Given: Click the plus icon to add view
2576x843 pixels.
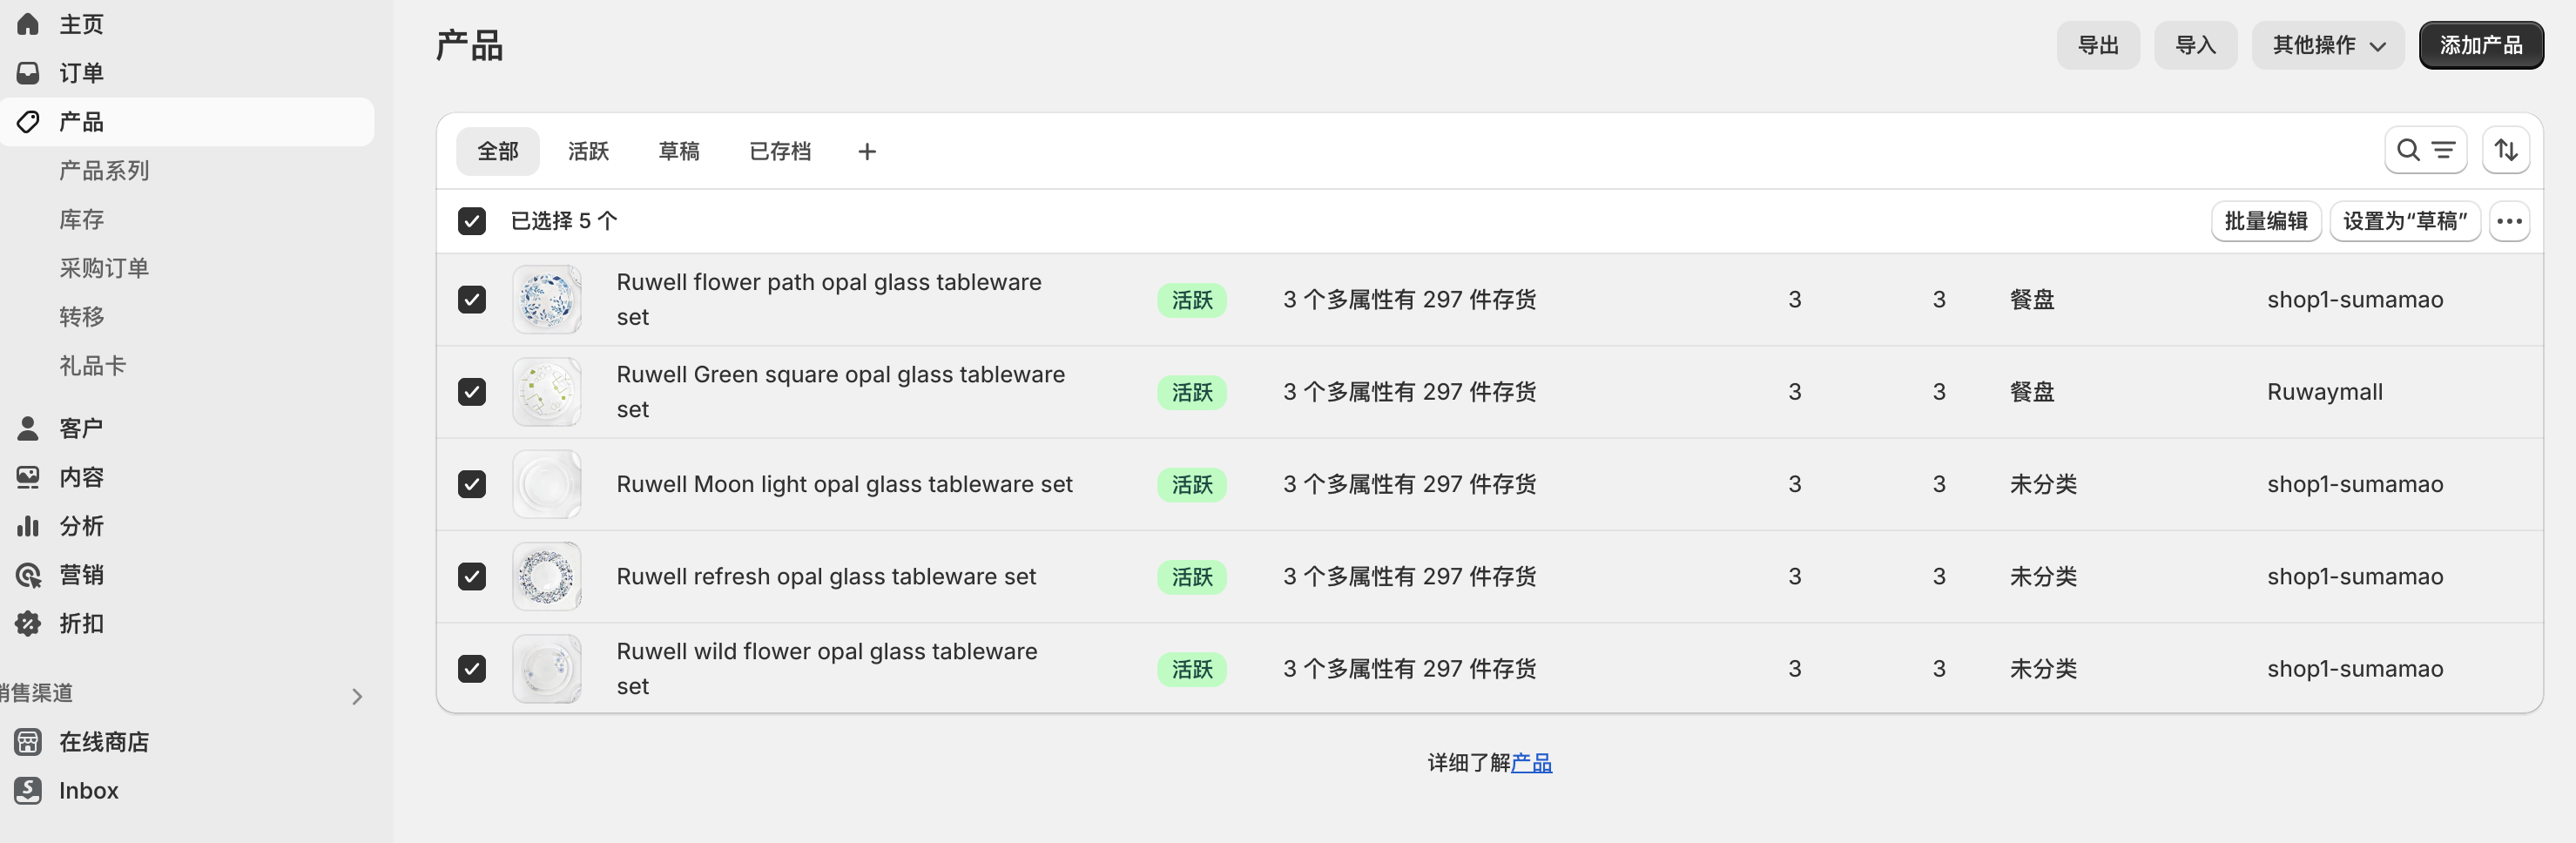Looking at the screenshot, I should pyautogui.click(x=867, y=152).
